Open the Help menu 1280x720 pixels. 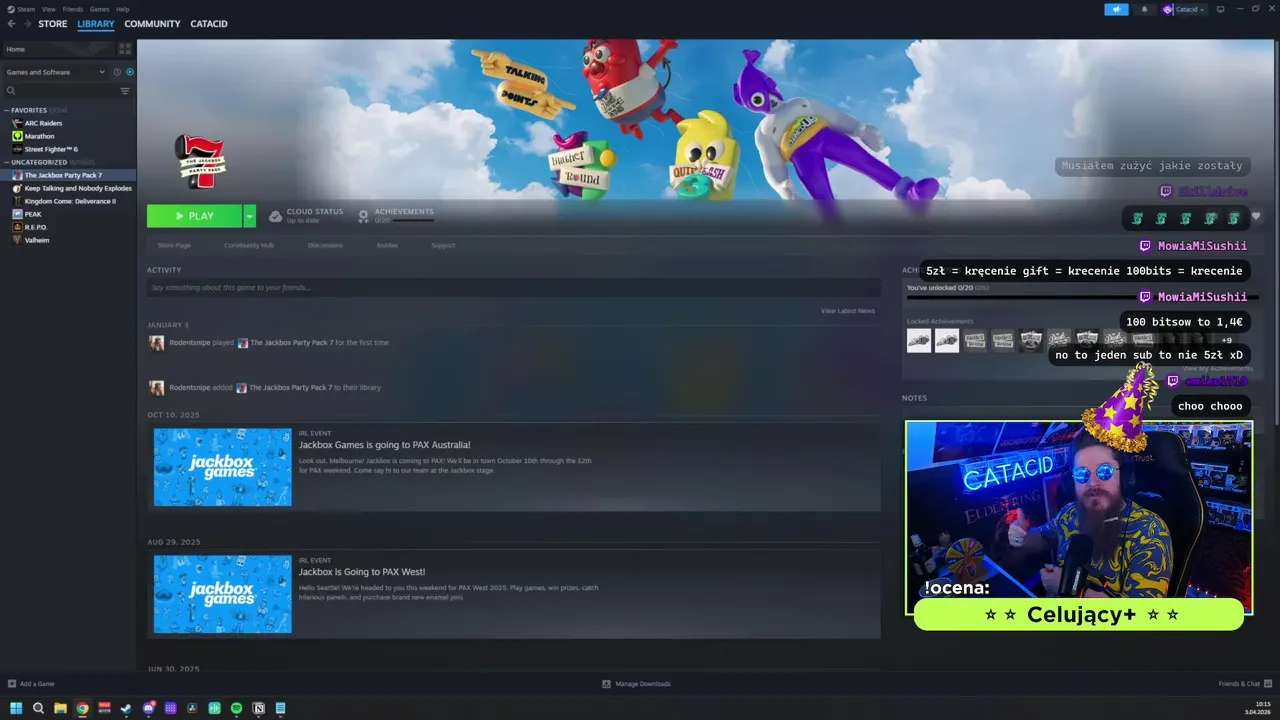(123, 9)
